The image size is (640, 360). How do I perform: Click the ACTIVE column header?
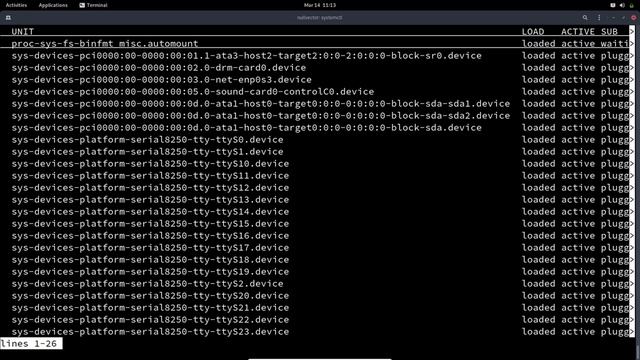click(x=578, y=31)
